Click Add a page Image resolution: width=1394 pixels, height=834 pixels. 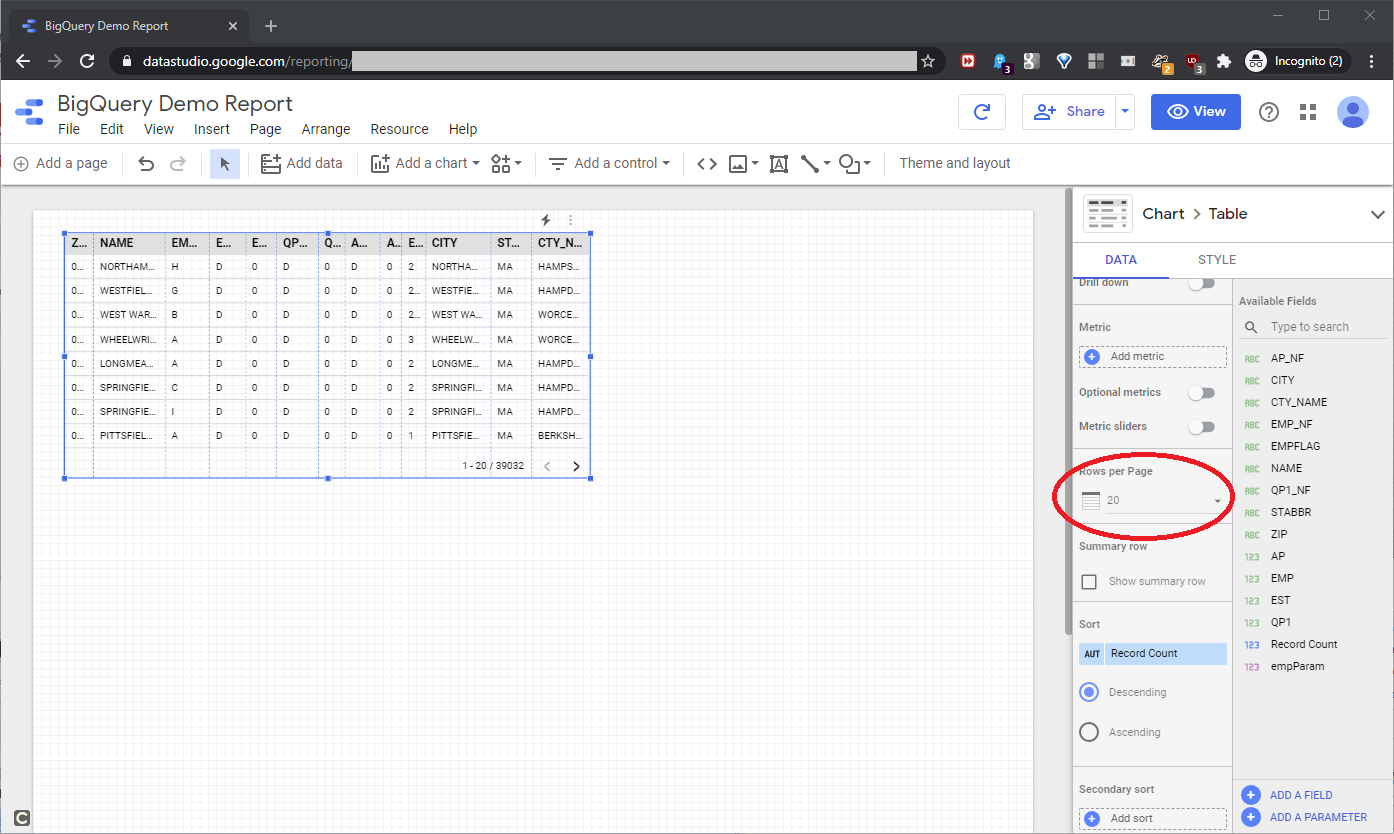coord(60,163)
